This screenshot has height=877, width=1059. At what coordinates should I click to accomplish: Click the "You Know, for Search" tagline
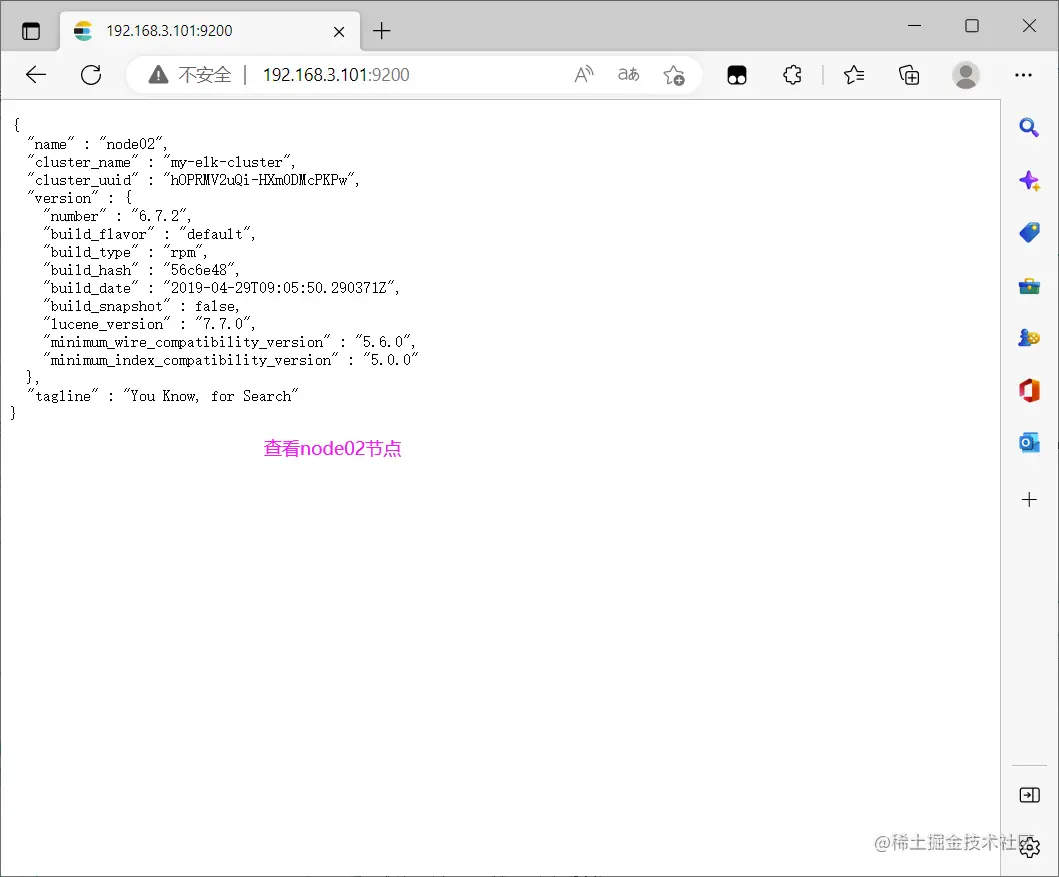coord(211,396)
